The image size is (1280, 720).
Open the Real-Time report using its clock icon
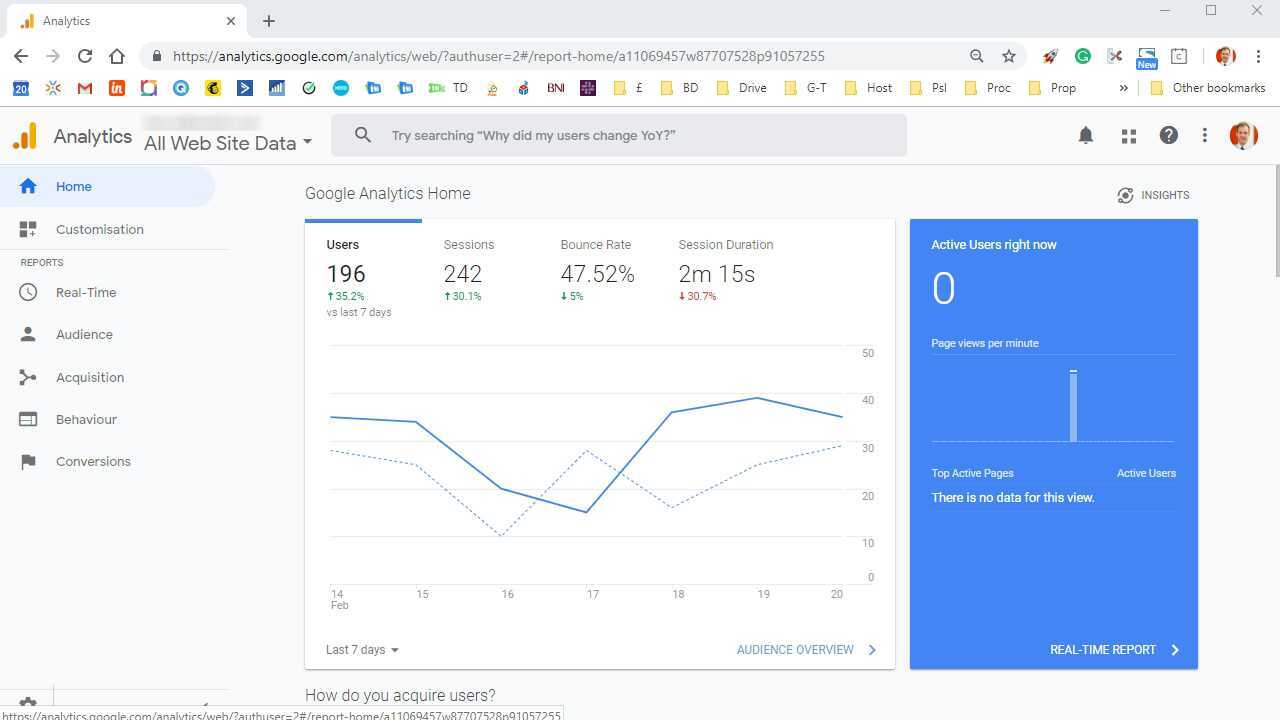click(28, 292)
